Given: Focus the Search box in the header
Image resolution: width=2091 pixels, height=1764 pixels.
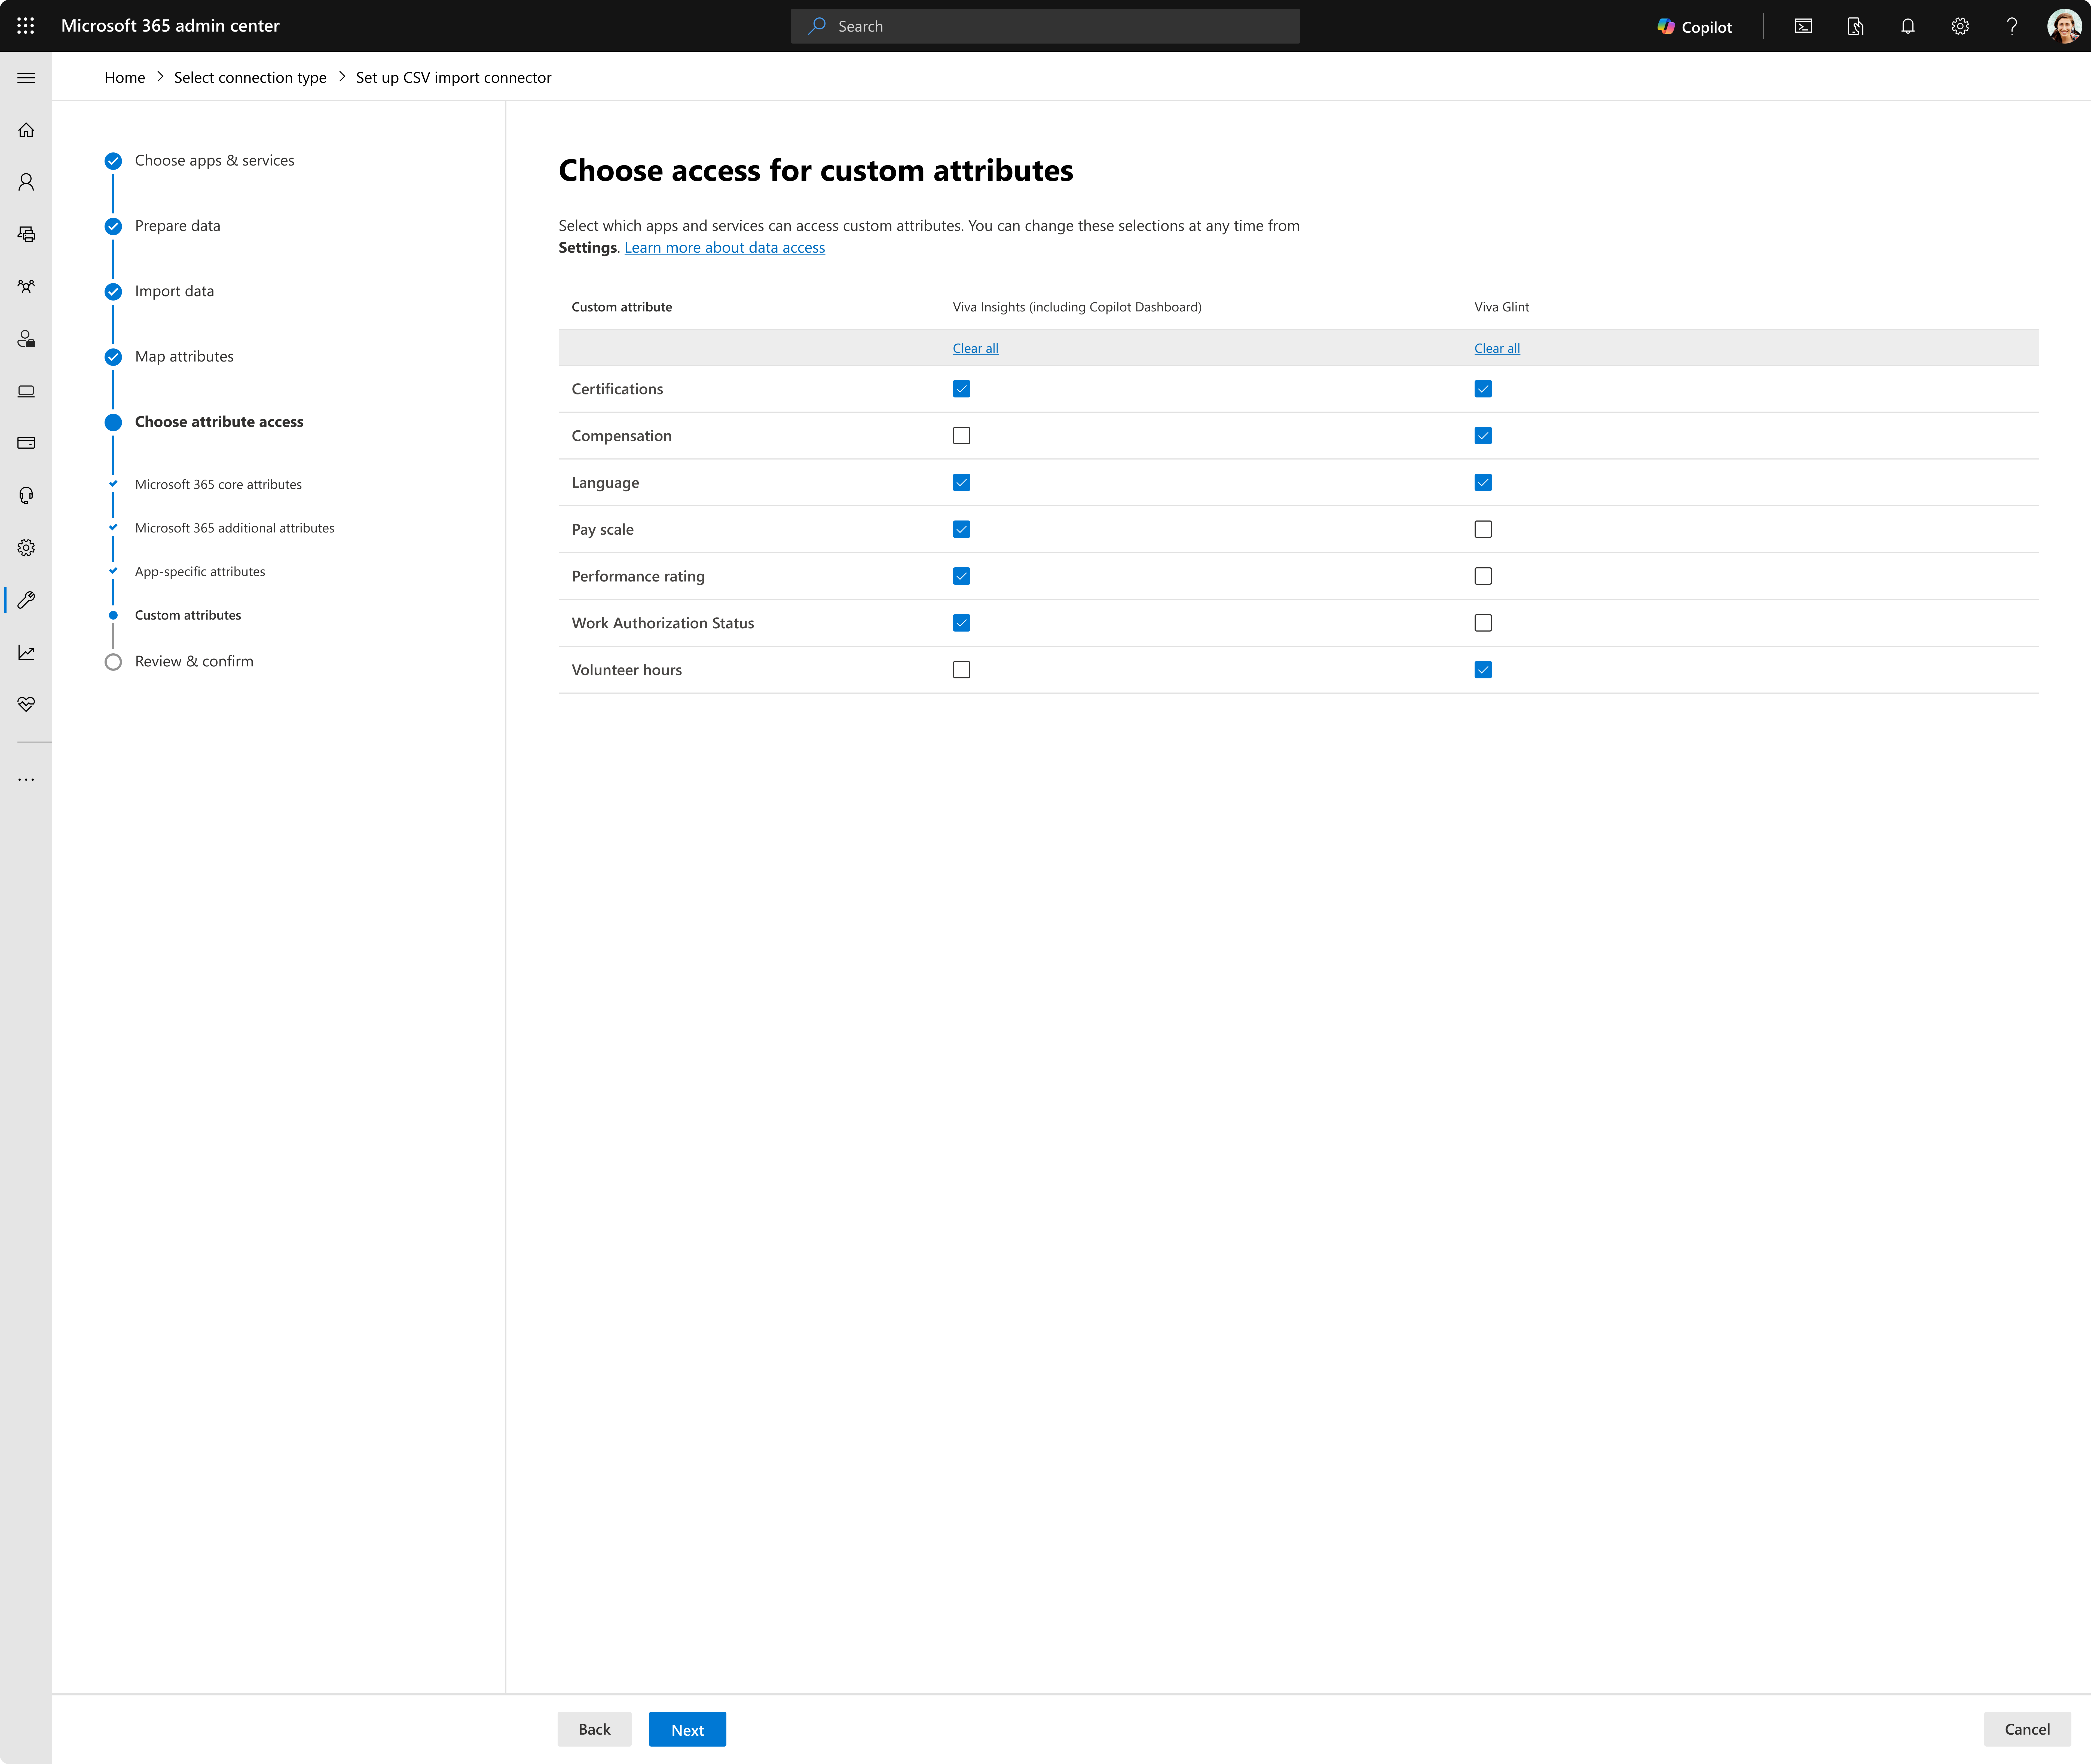Looking at the screenshot, I should tap(1045, 26).
